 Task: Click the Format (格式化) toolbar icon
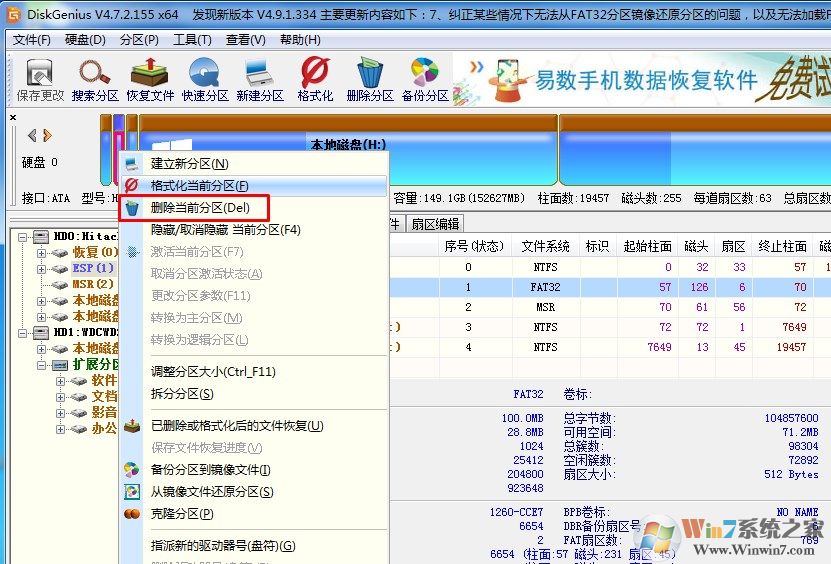pos(315,79)
